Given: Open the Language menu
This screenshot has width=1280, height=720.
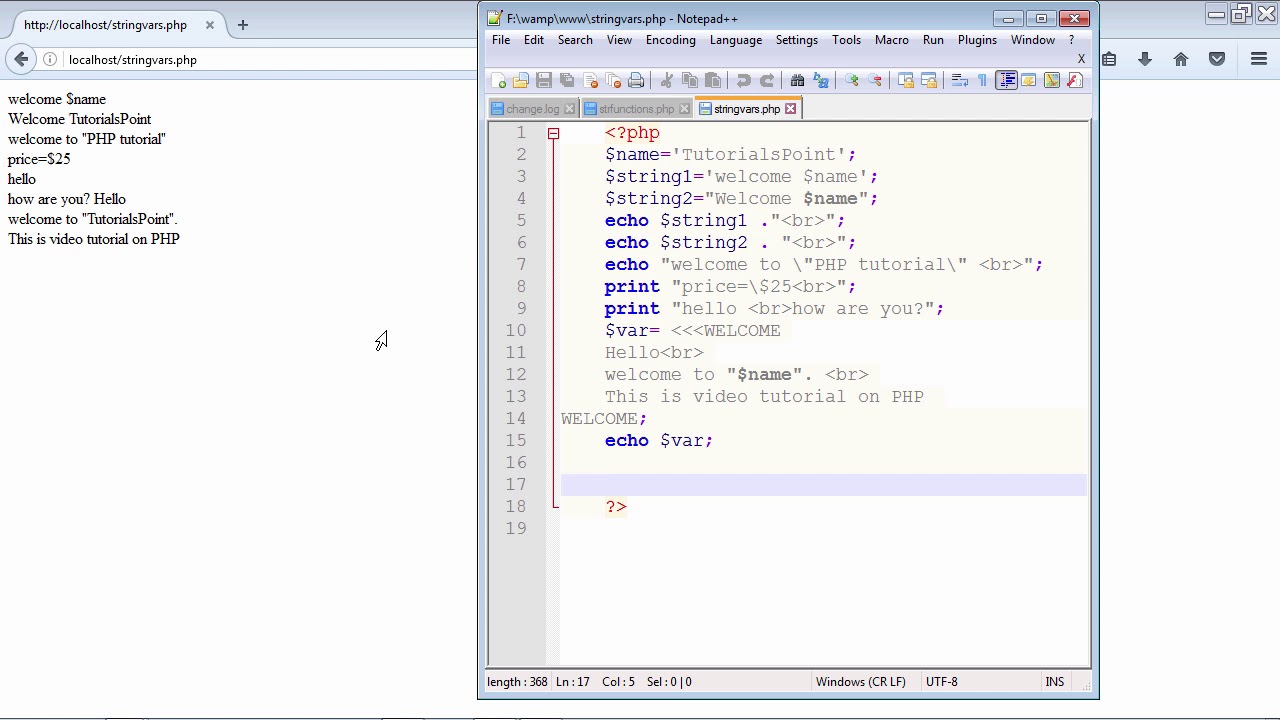Looking at the screenshot, I should coord(736,40).
